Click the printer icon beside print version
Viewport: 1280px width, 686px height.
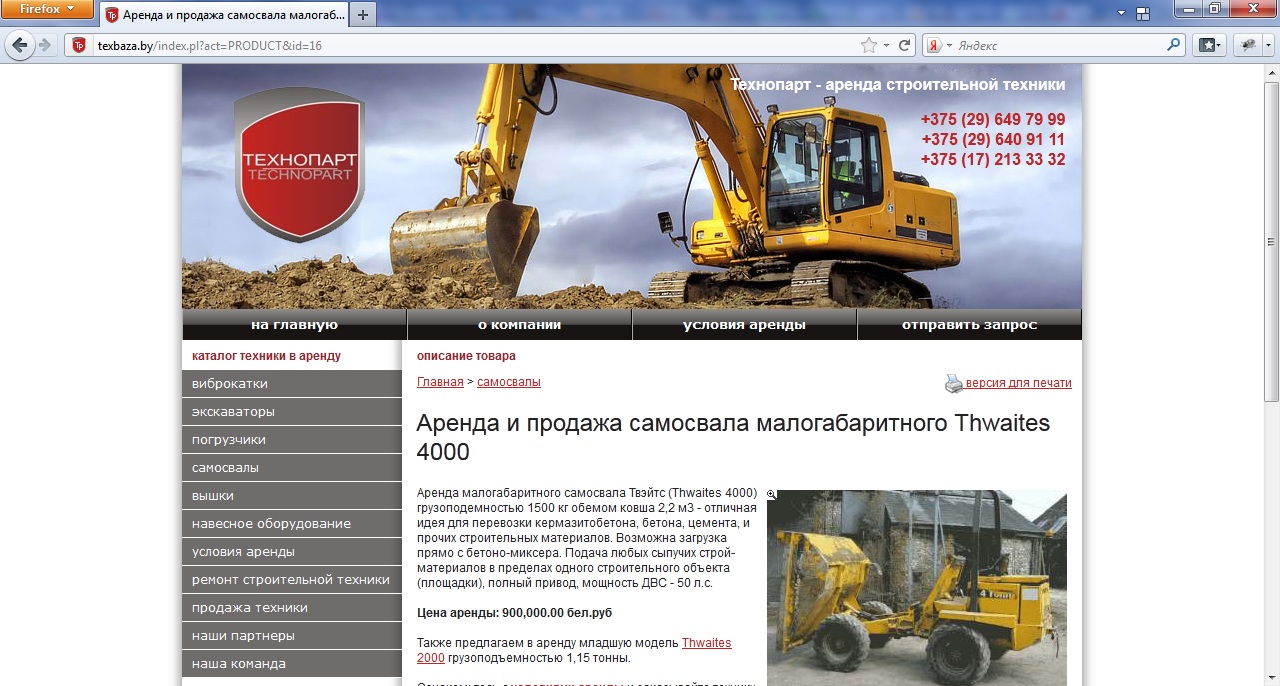tap(954, 383)
